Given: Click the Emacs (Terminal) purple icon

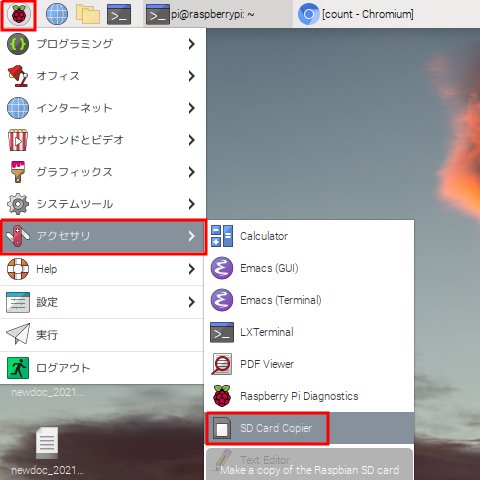Looking at the screenshot, I should (222, 300).
